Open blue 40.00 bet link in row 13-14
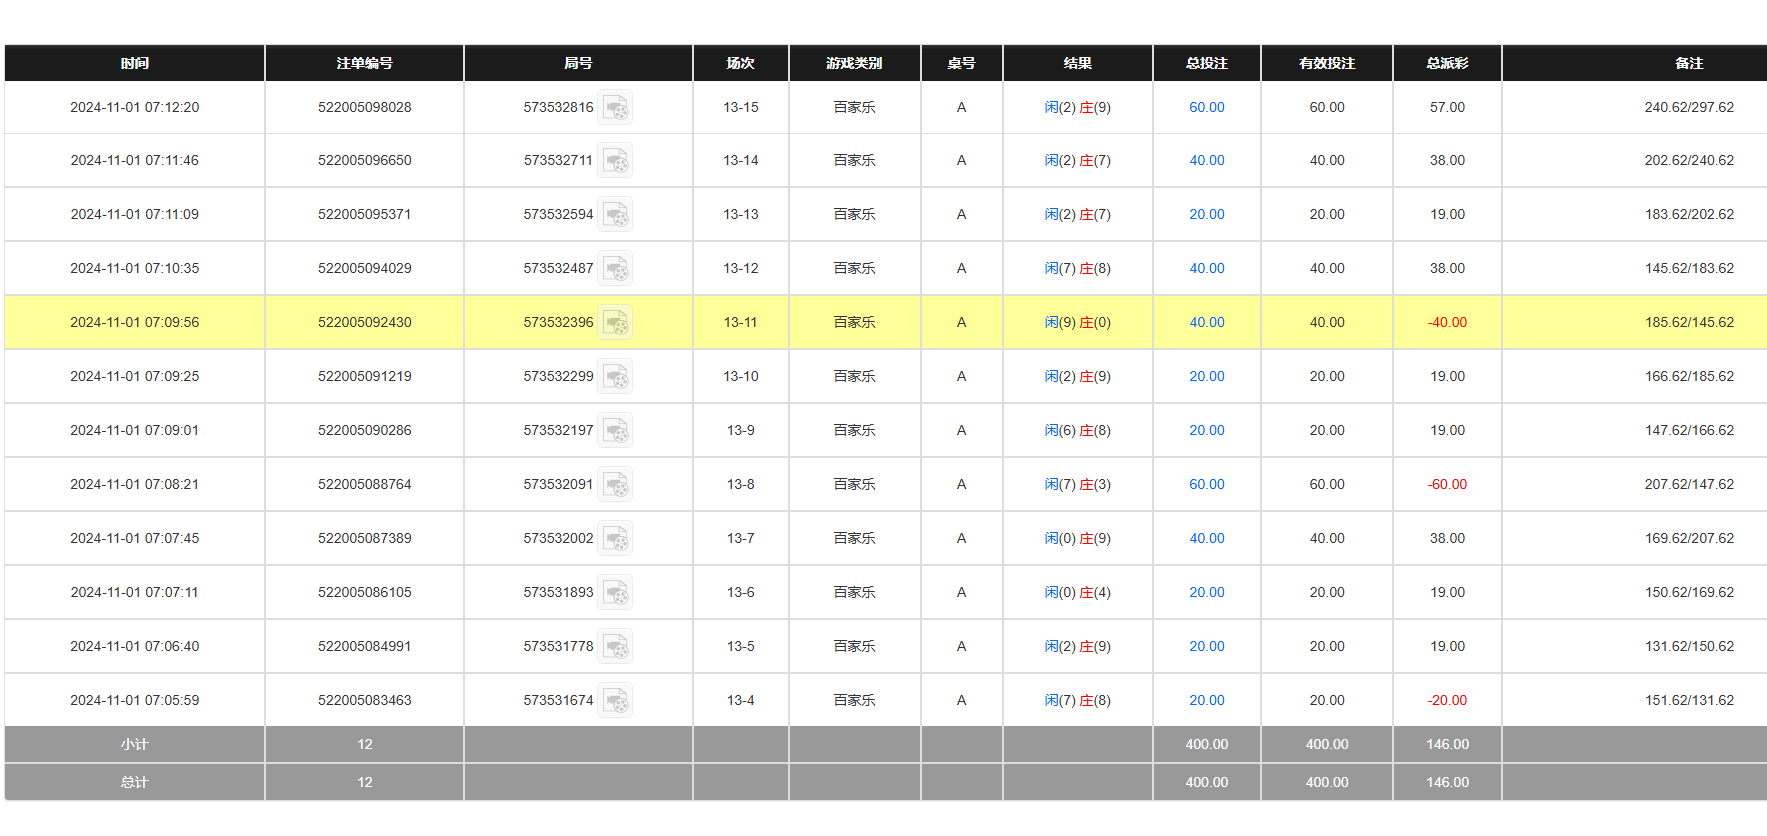This screenshot has width=1767, height=836. (x=1206, y=160)
